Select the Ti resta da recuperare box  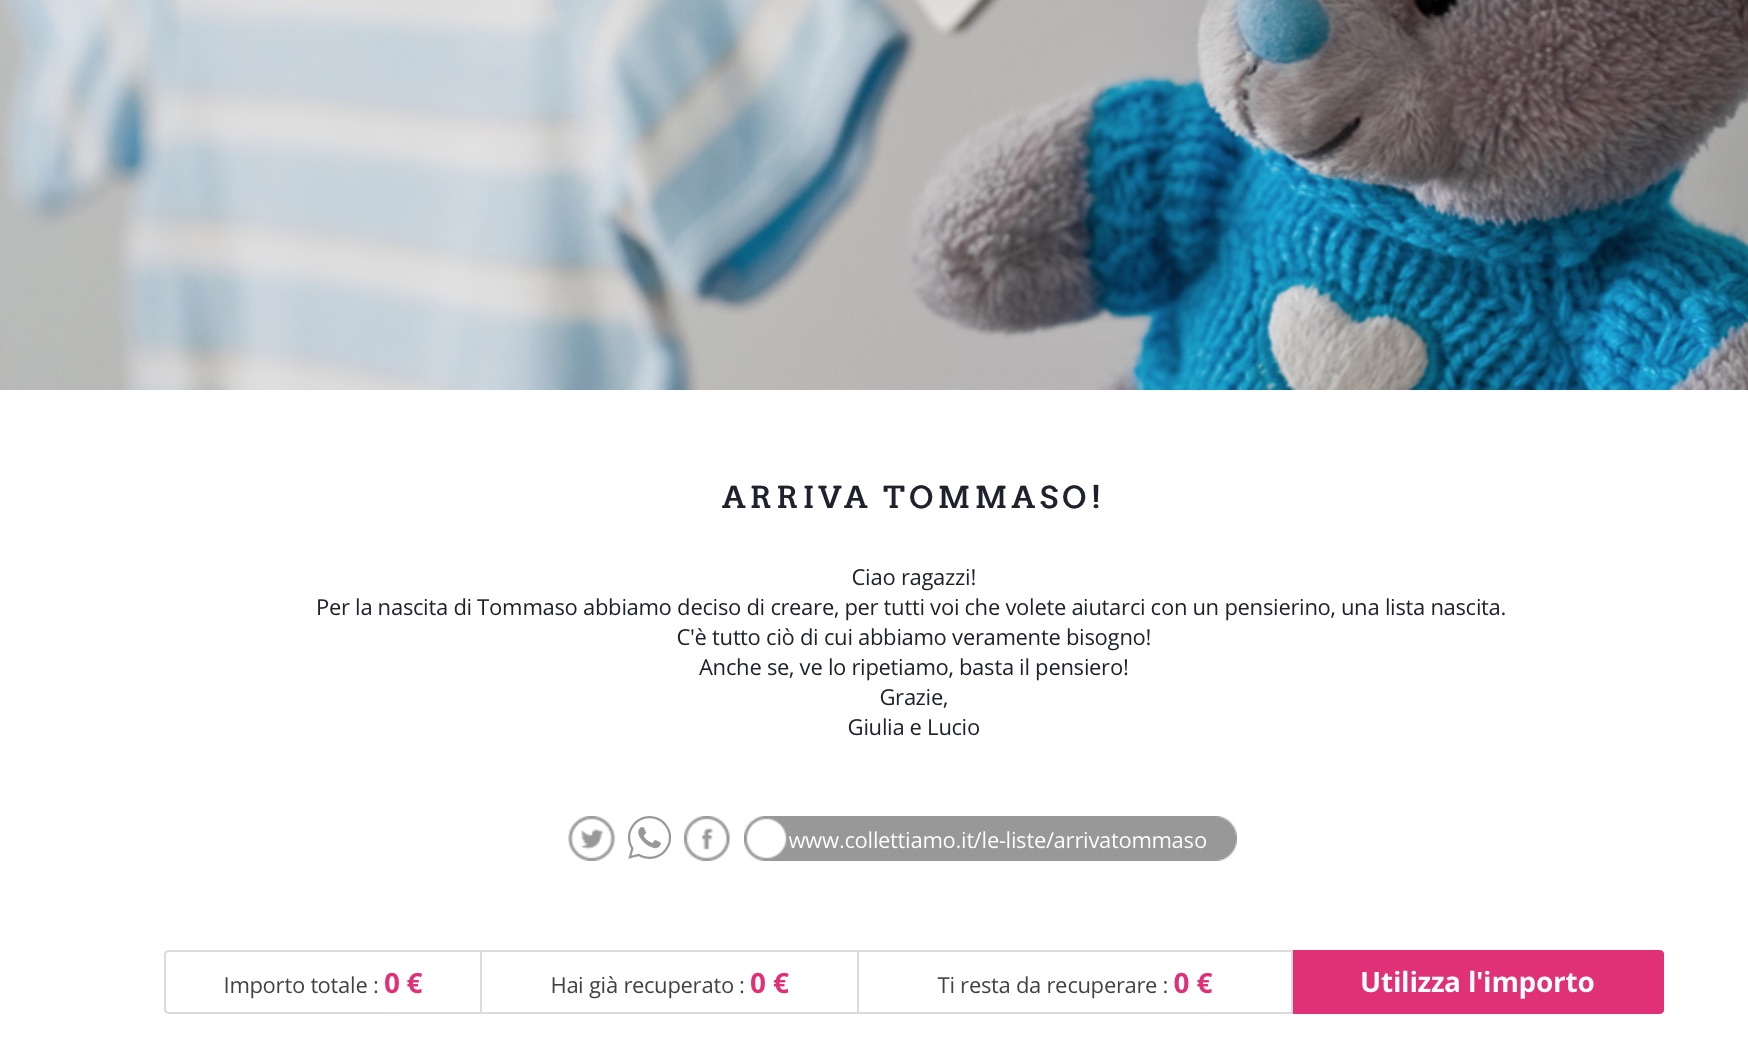pyautogui.click(x=1075, y=982)
